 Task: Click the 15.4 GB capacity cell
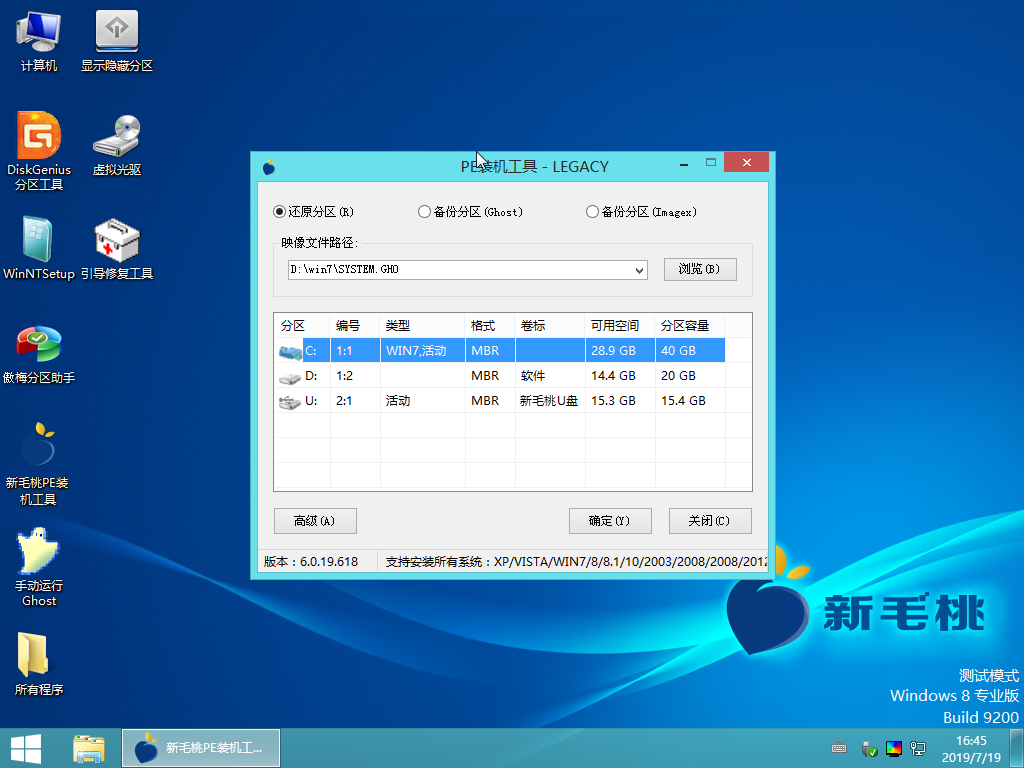(690, 400)
